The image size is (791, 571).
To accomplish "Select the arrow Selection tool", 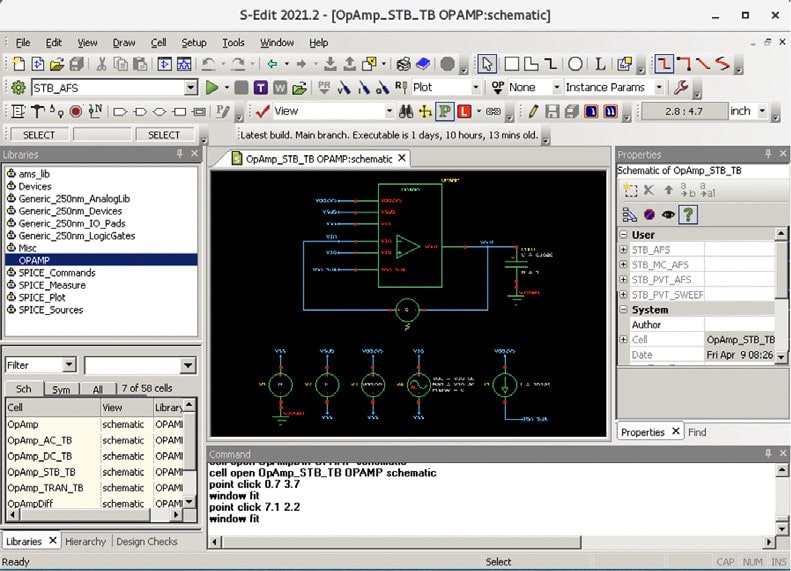I will click(487, 64).
